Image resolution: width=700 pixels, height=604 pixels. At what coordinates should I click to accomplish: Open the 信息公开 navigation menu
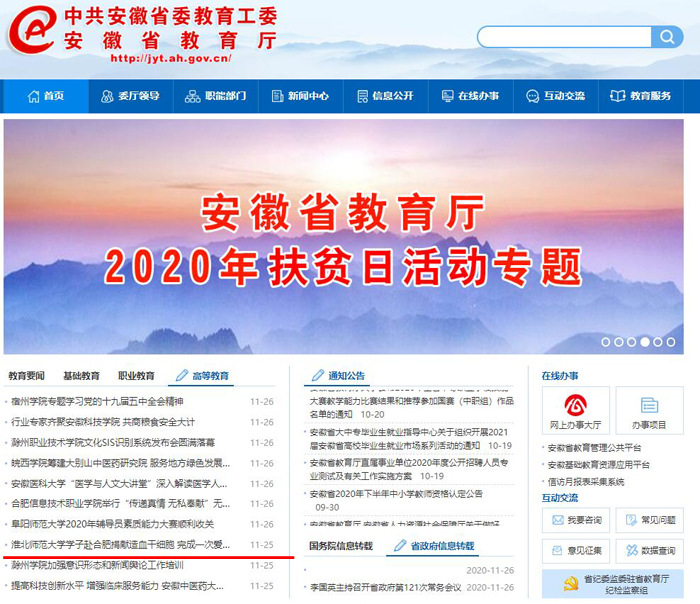[x=384, y=96]
